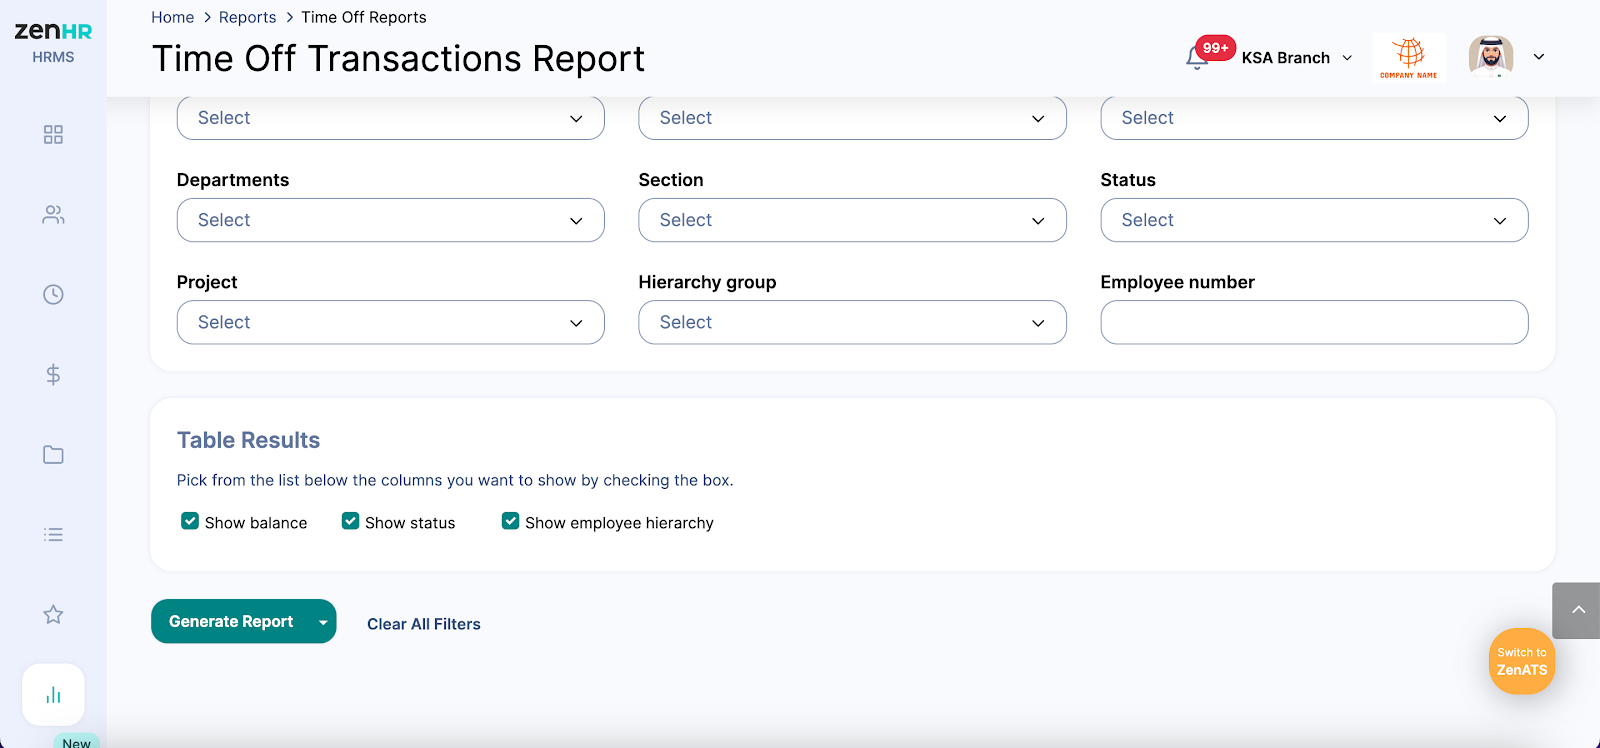
Task: Navigate to Home via the breadcrumb
Action: pyautogui.click(x=172, y=17)
